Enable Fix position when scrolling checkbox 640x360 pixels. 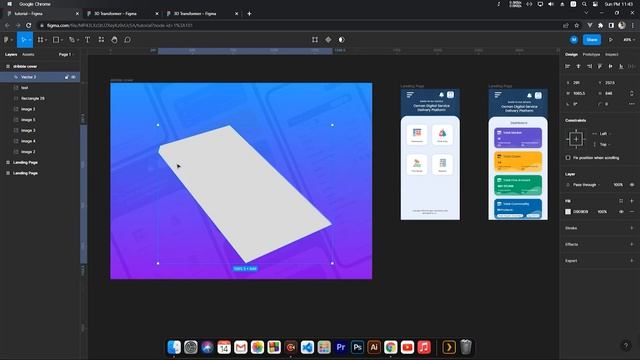click(x=568, y=158)
